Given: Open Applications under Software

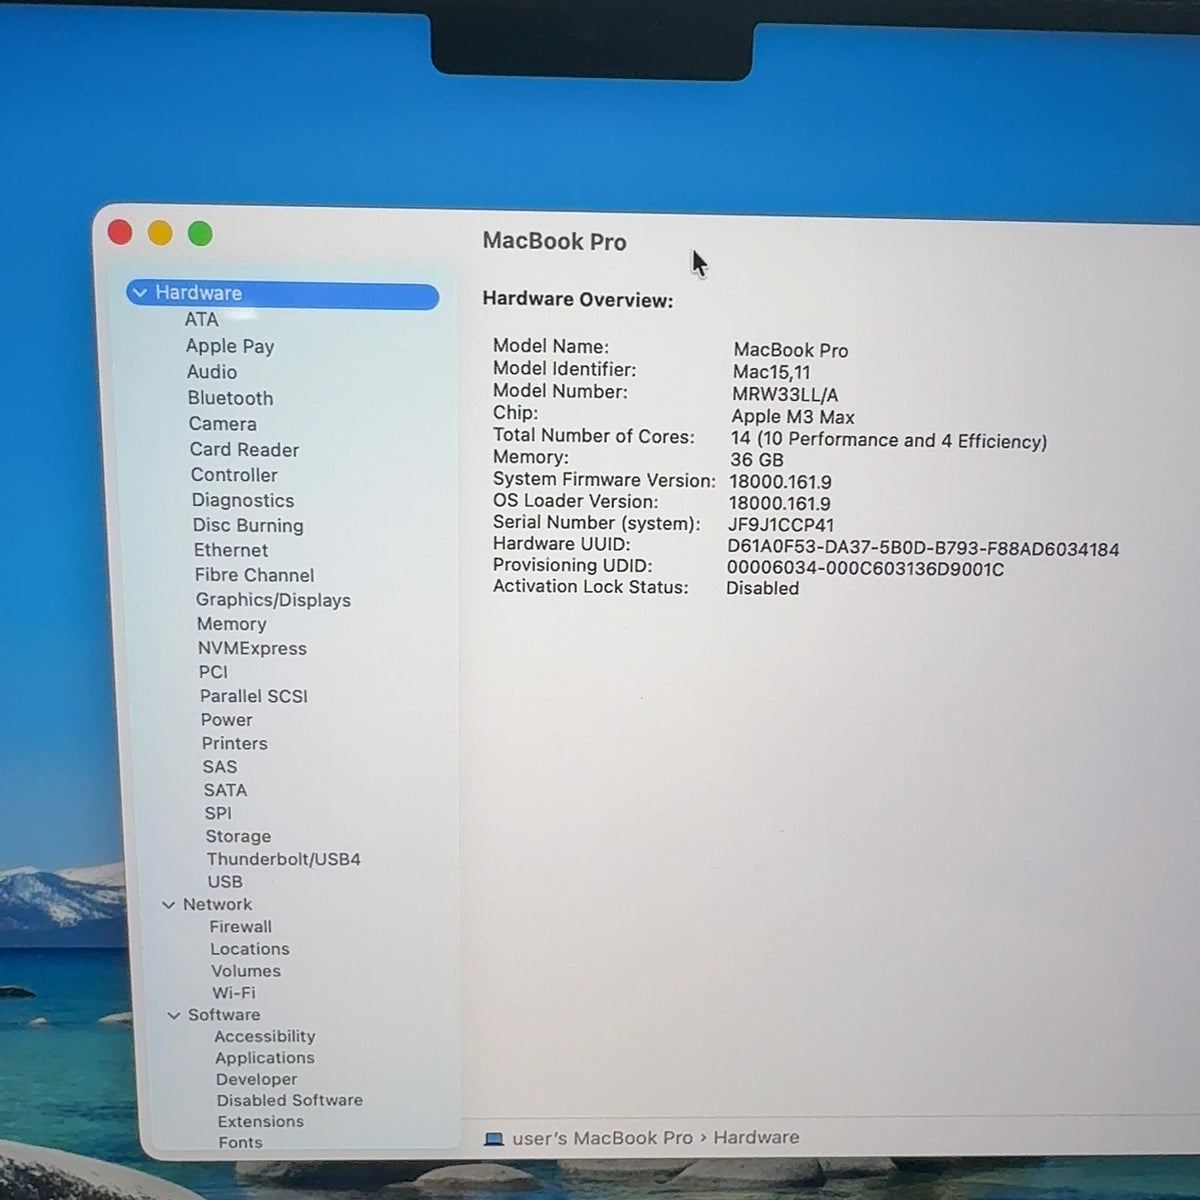Looking at the screenshot, I should (264, 1058).
